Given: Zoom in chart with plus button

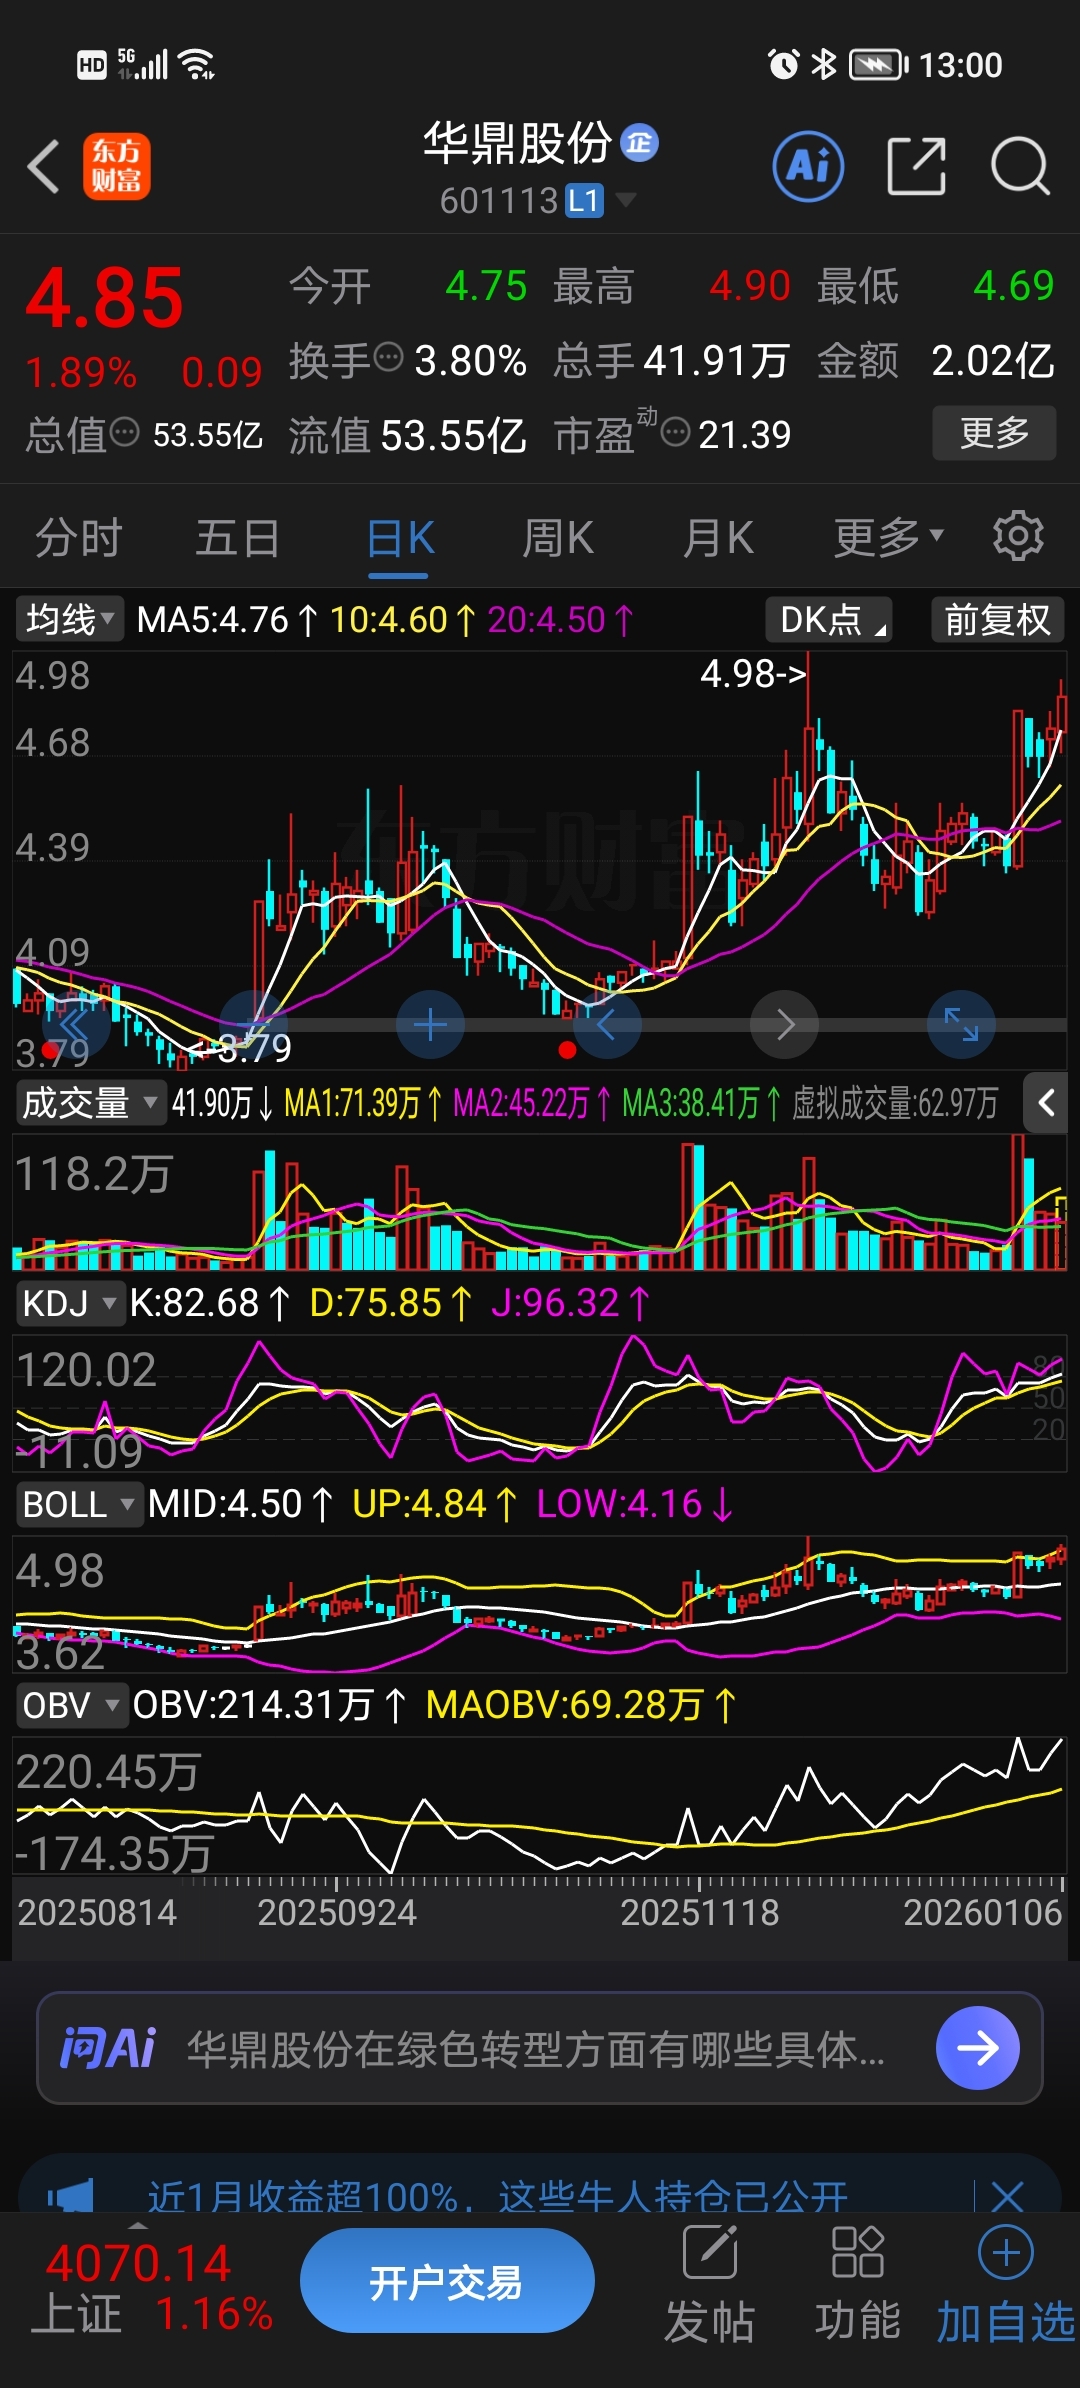Looking at the screenshot, I should click(x=430, y=1025).
